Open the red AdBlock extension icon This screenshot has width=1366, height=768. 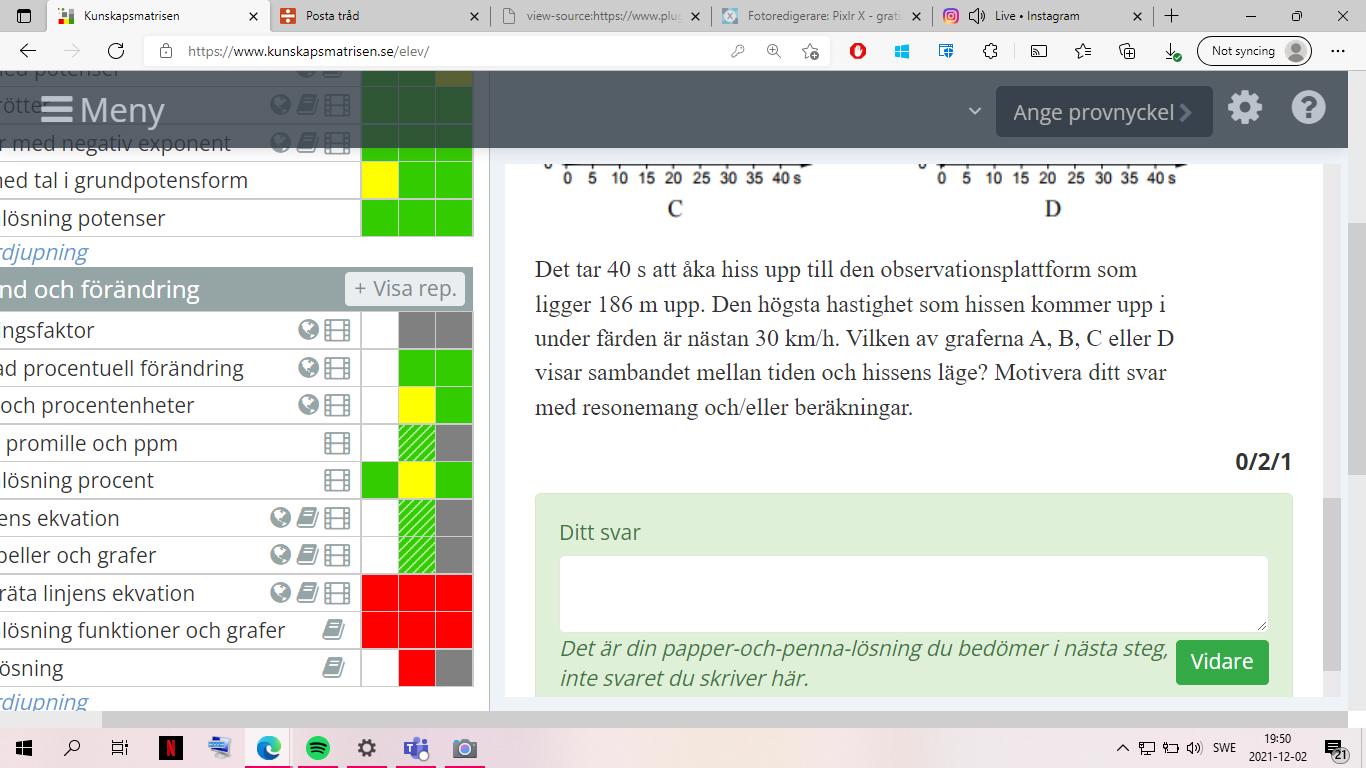click(857, 51)
